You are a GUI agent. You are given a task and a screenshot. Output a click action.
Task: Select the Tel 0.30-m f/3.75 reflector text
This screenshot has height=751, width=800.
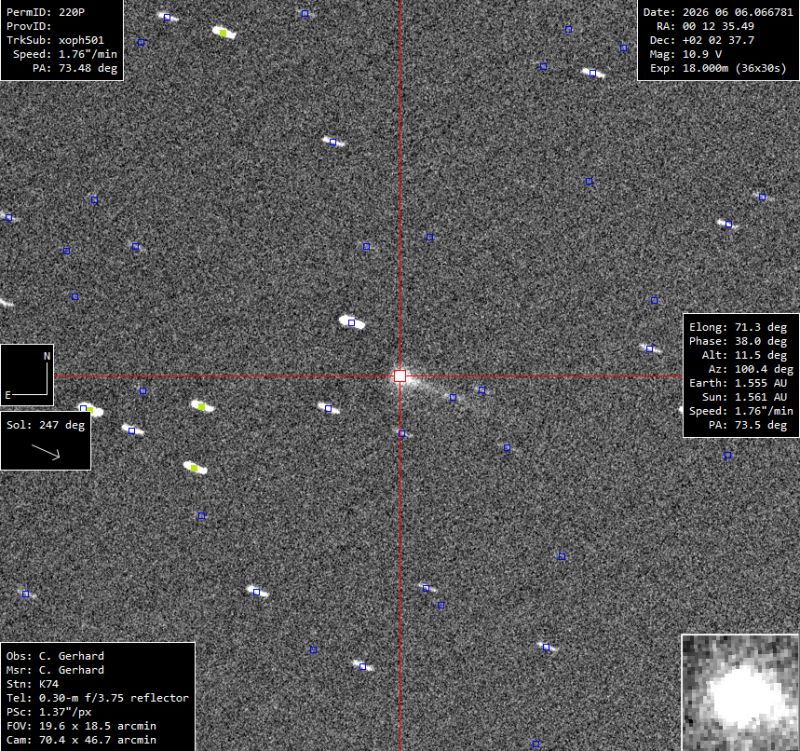pyautogui.click(x=97, y=698)
